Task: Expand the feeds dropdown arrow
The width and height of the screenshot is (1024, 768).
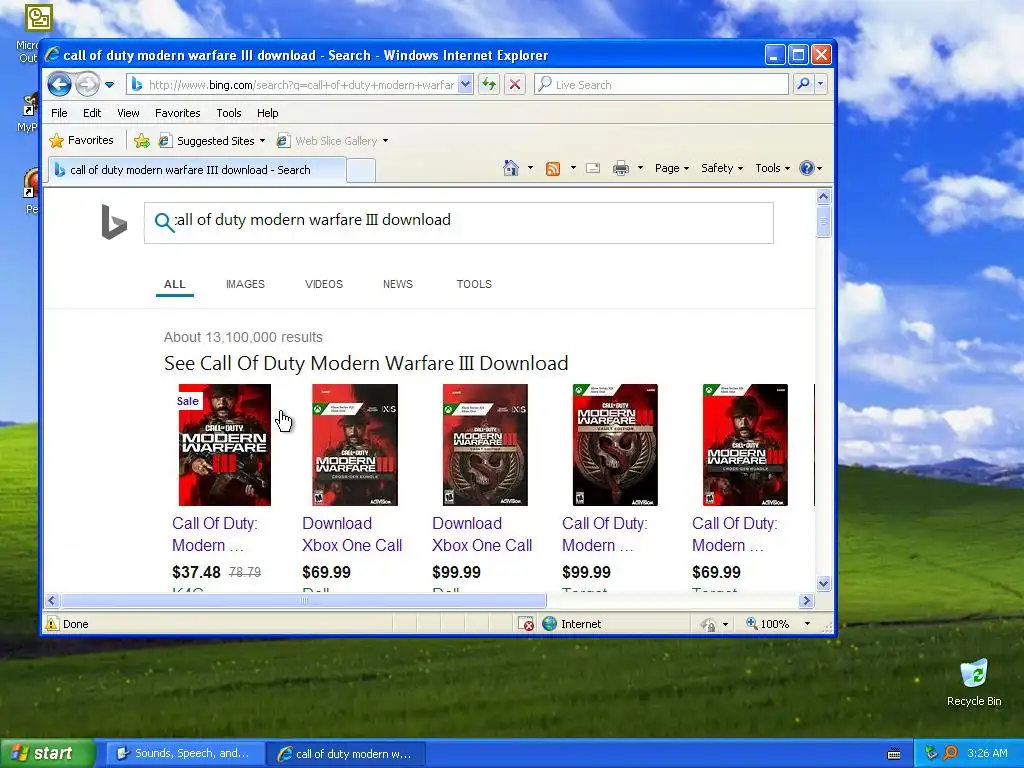Action: (573, 168)
